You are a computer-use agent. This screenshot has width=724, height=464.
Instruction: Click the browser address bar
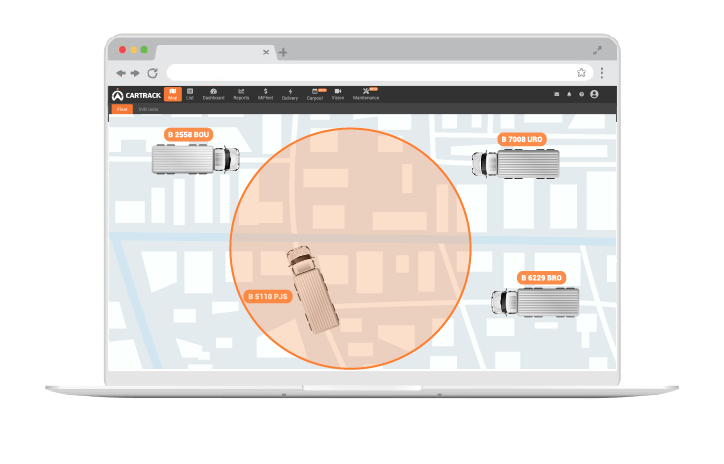coord(370,73)
